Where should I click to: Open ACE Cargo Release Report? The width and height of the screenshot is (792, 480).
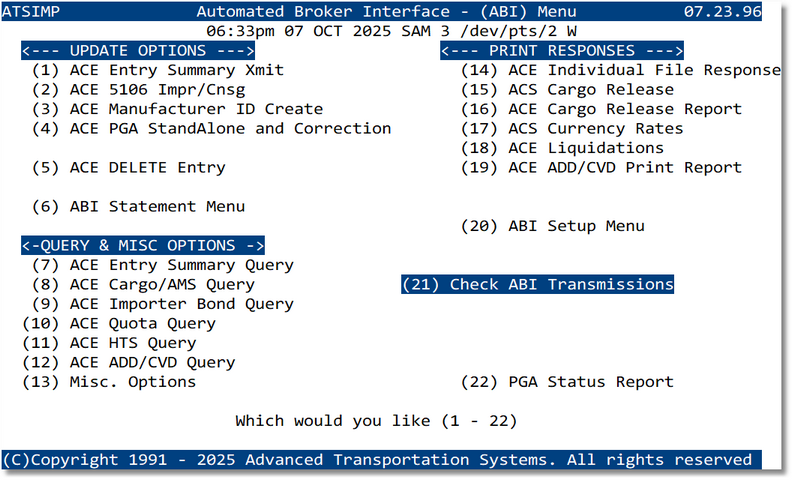click(x=600, y=109)
